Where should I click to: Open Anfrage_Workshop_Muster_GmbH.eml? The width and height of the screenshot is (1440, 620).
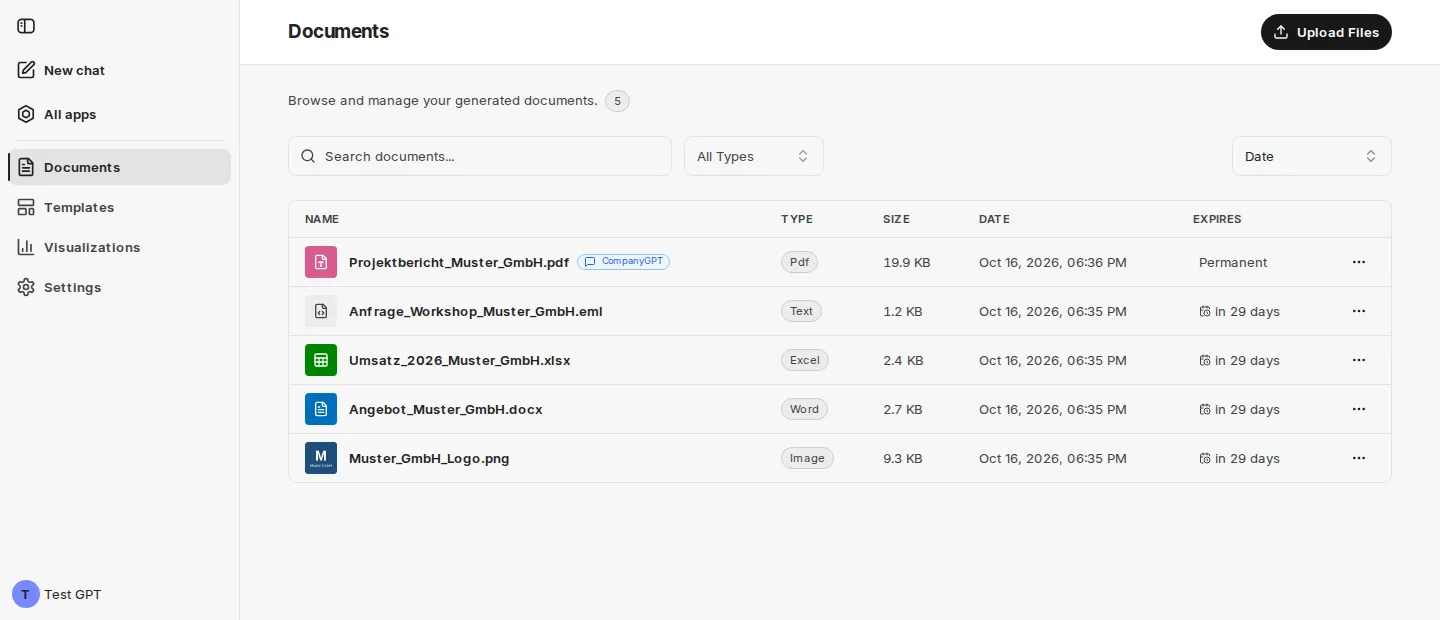click(476, 311)
